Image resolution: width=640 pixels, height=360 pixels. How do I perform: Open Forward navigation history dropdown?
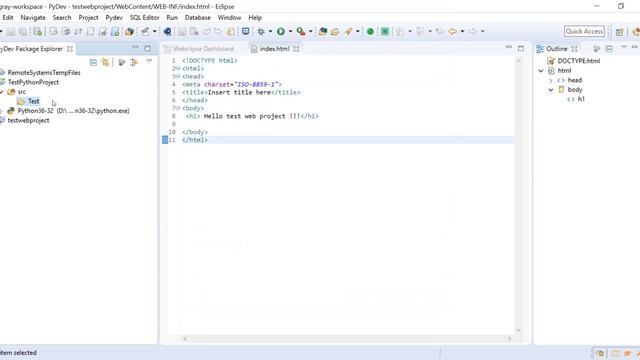[x=482, y=31]
